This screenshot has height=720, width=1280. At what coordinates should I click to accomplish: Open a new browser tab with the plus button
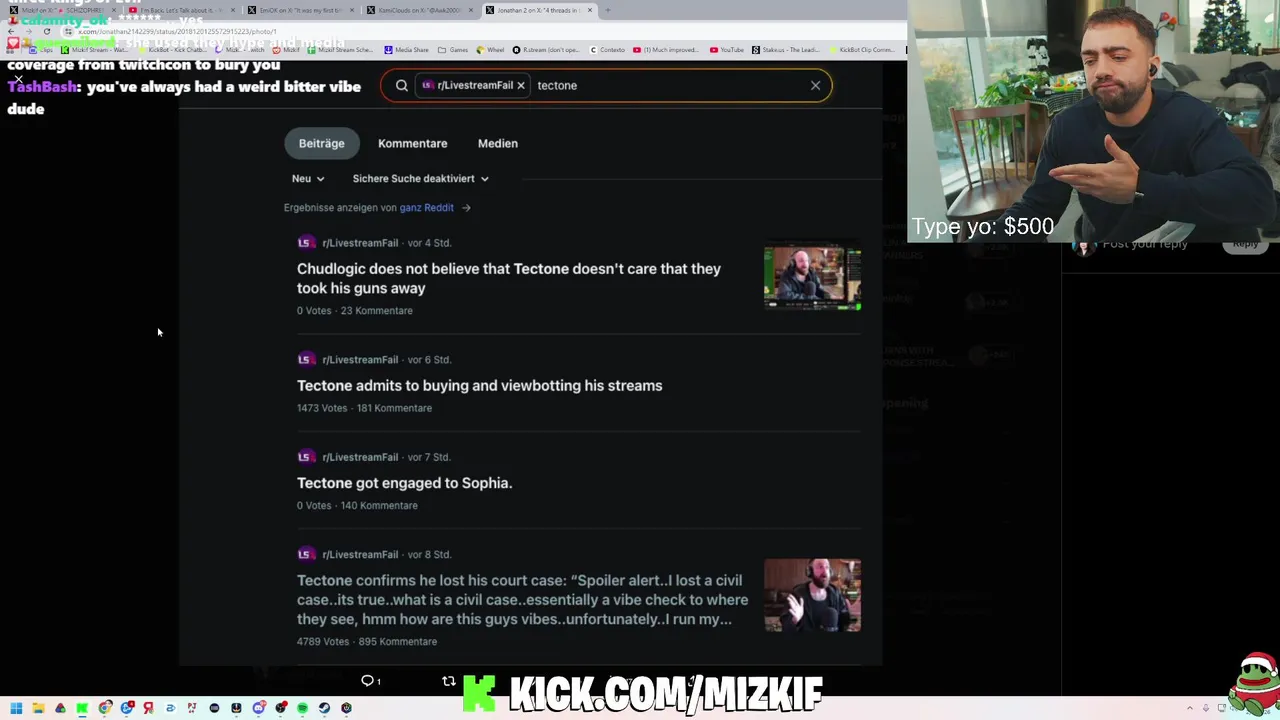pos(608,10)
